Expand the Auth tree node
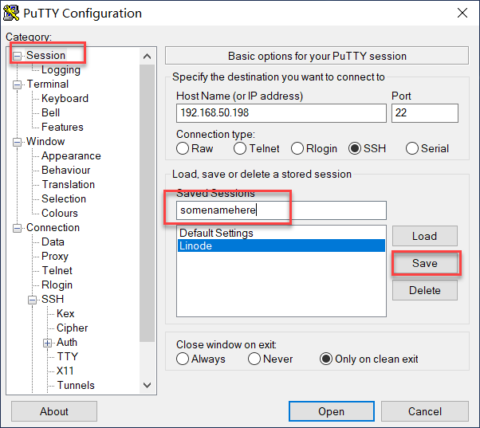The width and height of the screenshot is (480, 428). (x=47, y=343)
